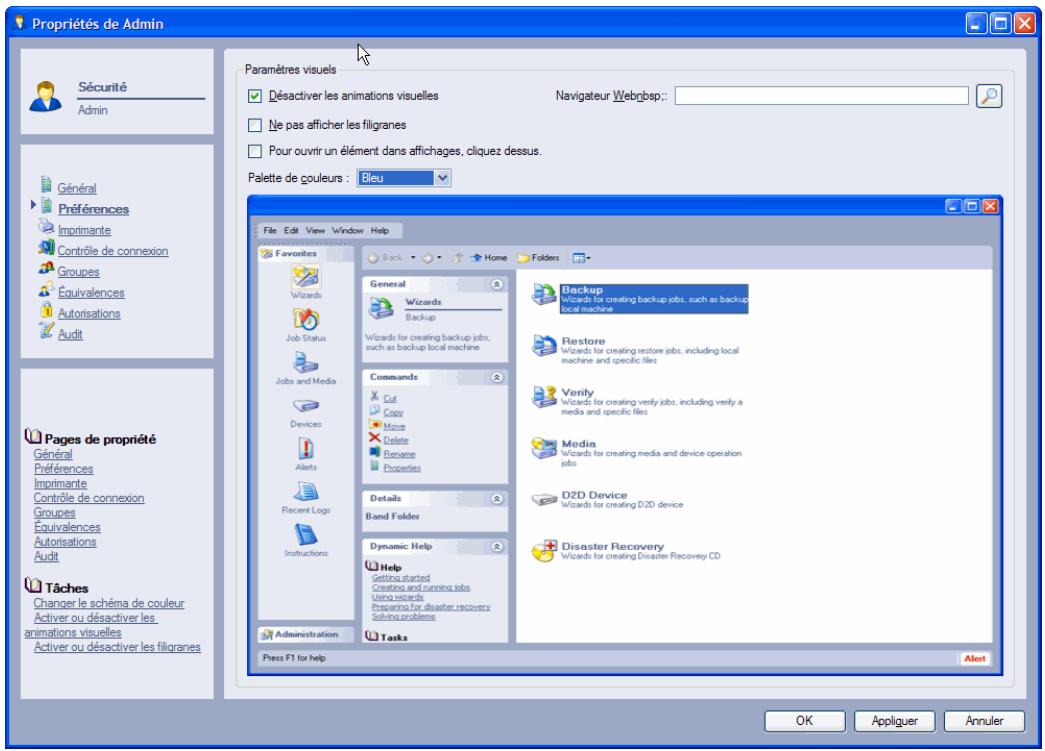Click the Wizards icon in preview Favorites
The height and width of the screenshot is (751, 1045).
(306, 277)
